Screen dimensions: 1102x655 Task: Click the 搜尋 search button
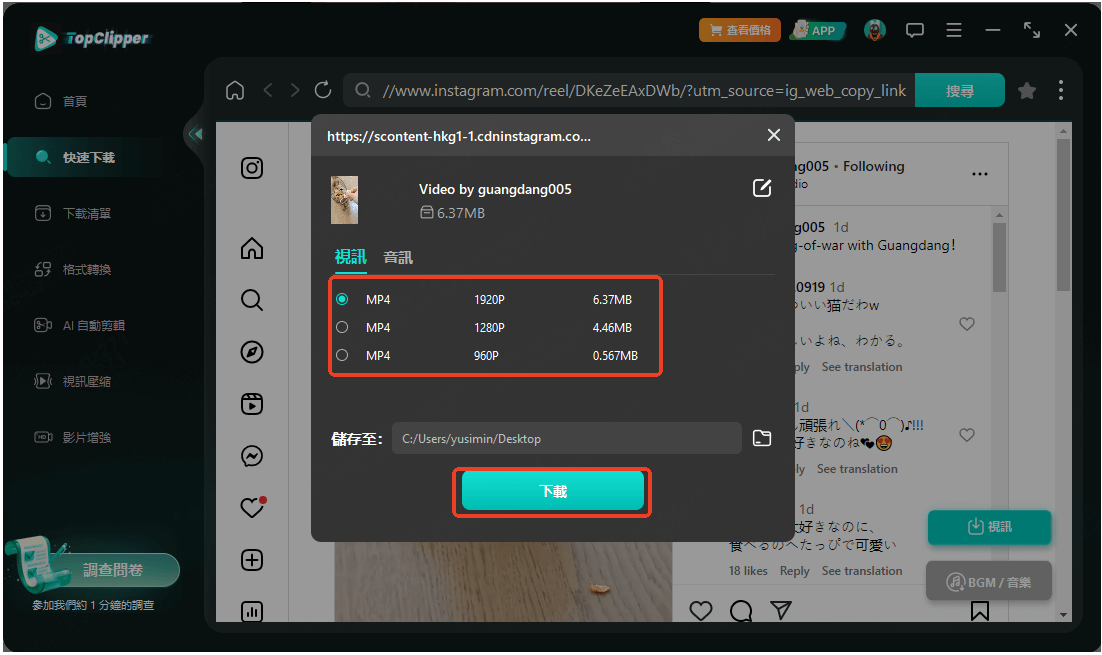(x=959, y=90)
